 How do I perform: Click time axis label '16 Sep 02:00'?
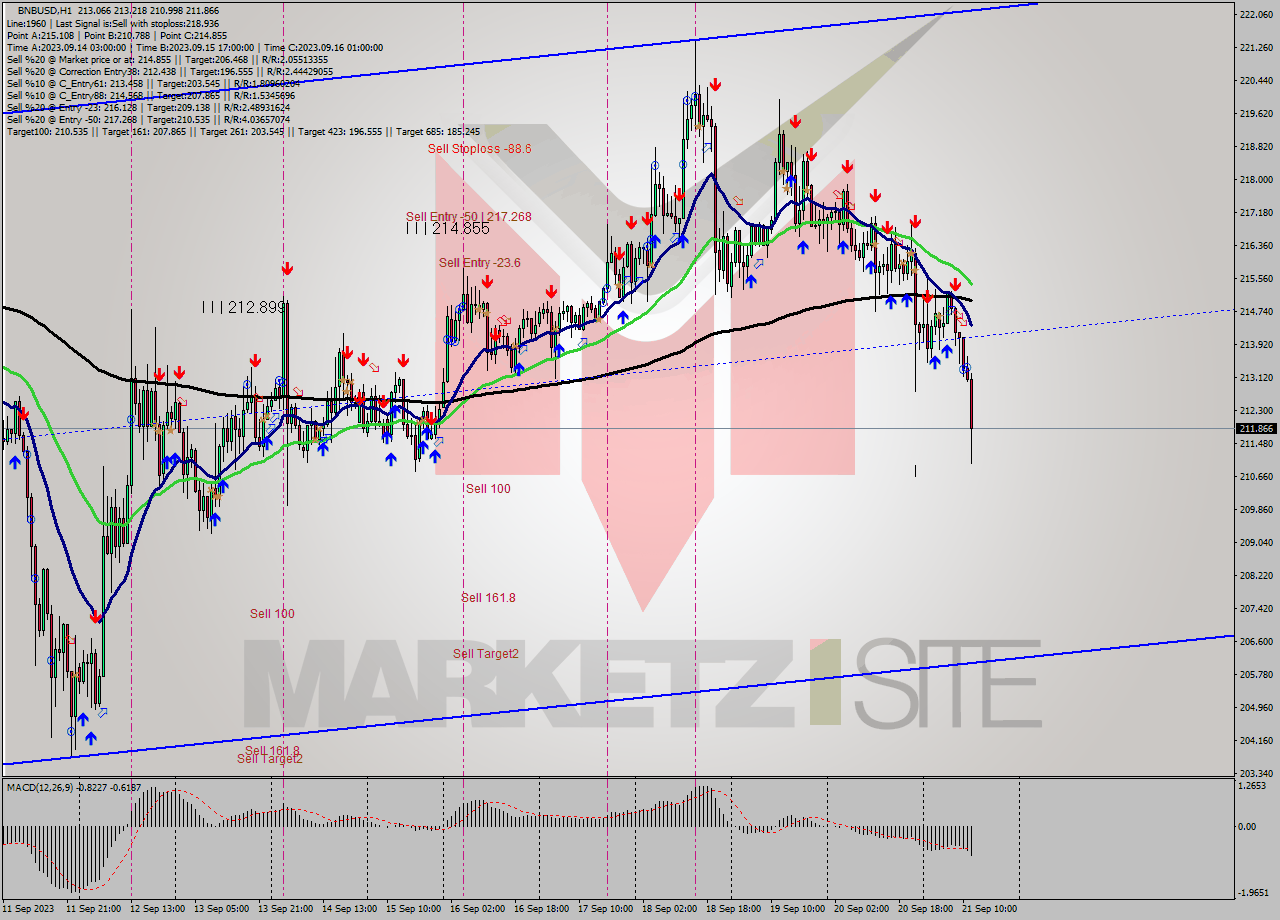[x=476, y=908]
